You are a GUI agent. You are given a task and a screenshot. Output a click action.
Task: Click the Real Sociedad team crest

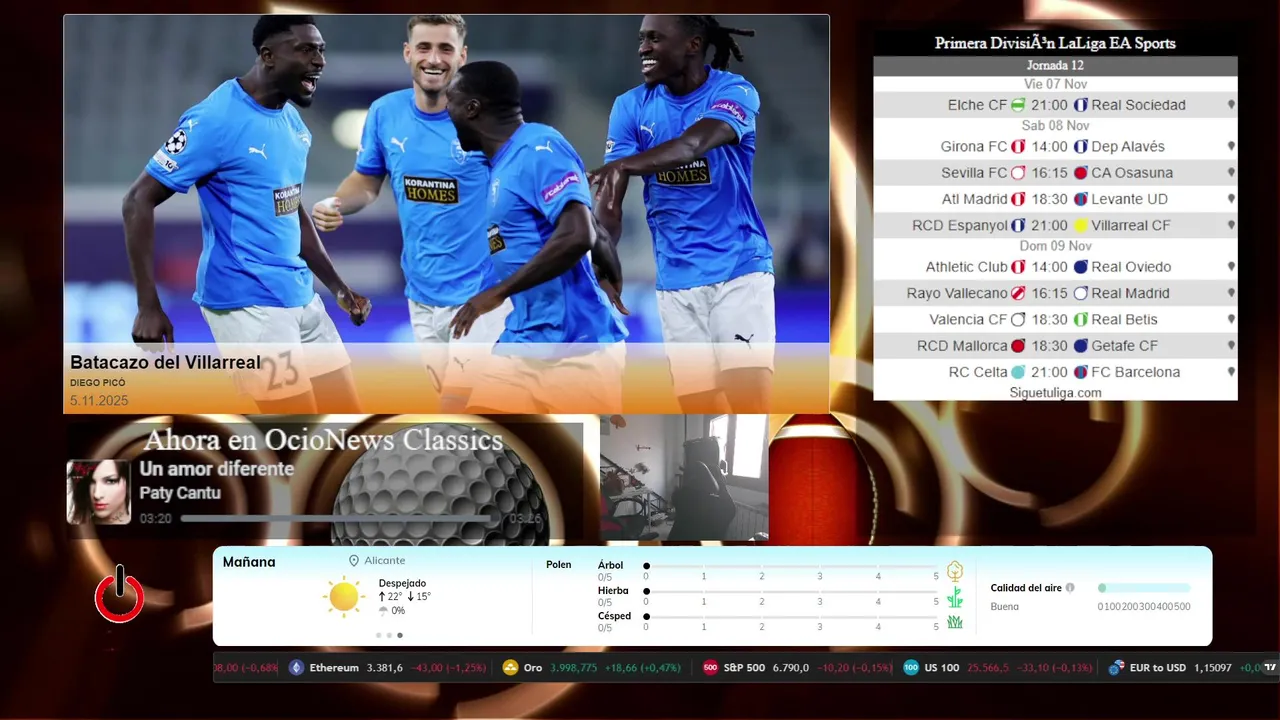pos(1081,105)
